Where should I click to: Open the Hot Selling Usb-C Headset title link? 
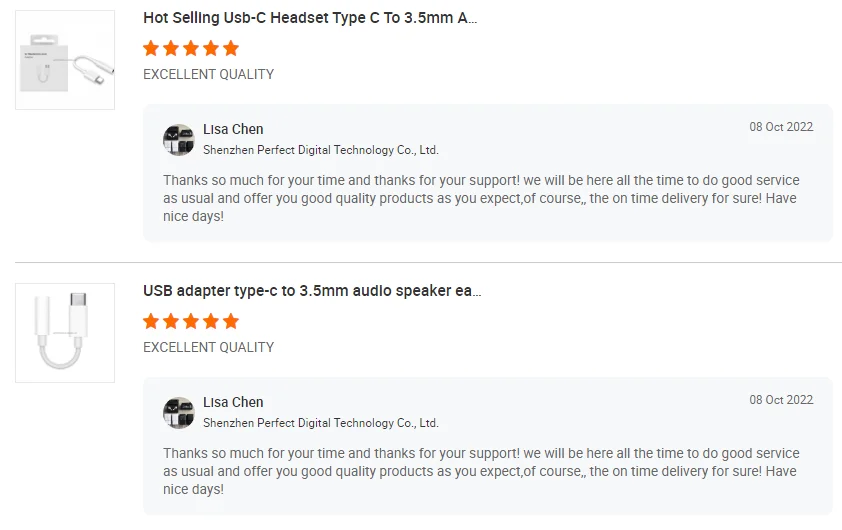(310, 18)
